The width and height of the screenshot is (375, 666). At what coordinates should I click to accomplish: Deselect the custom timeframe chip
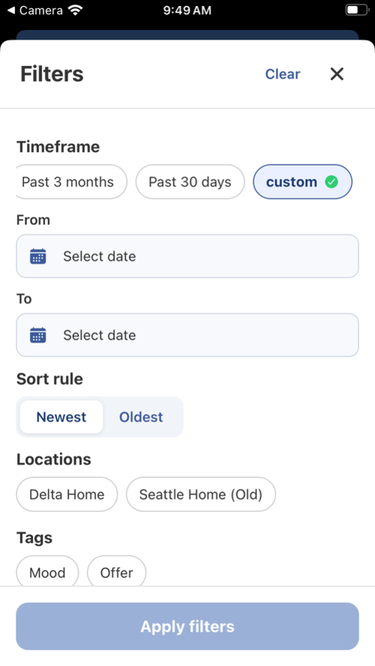pyautogui.click(x=302, y=182)
